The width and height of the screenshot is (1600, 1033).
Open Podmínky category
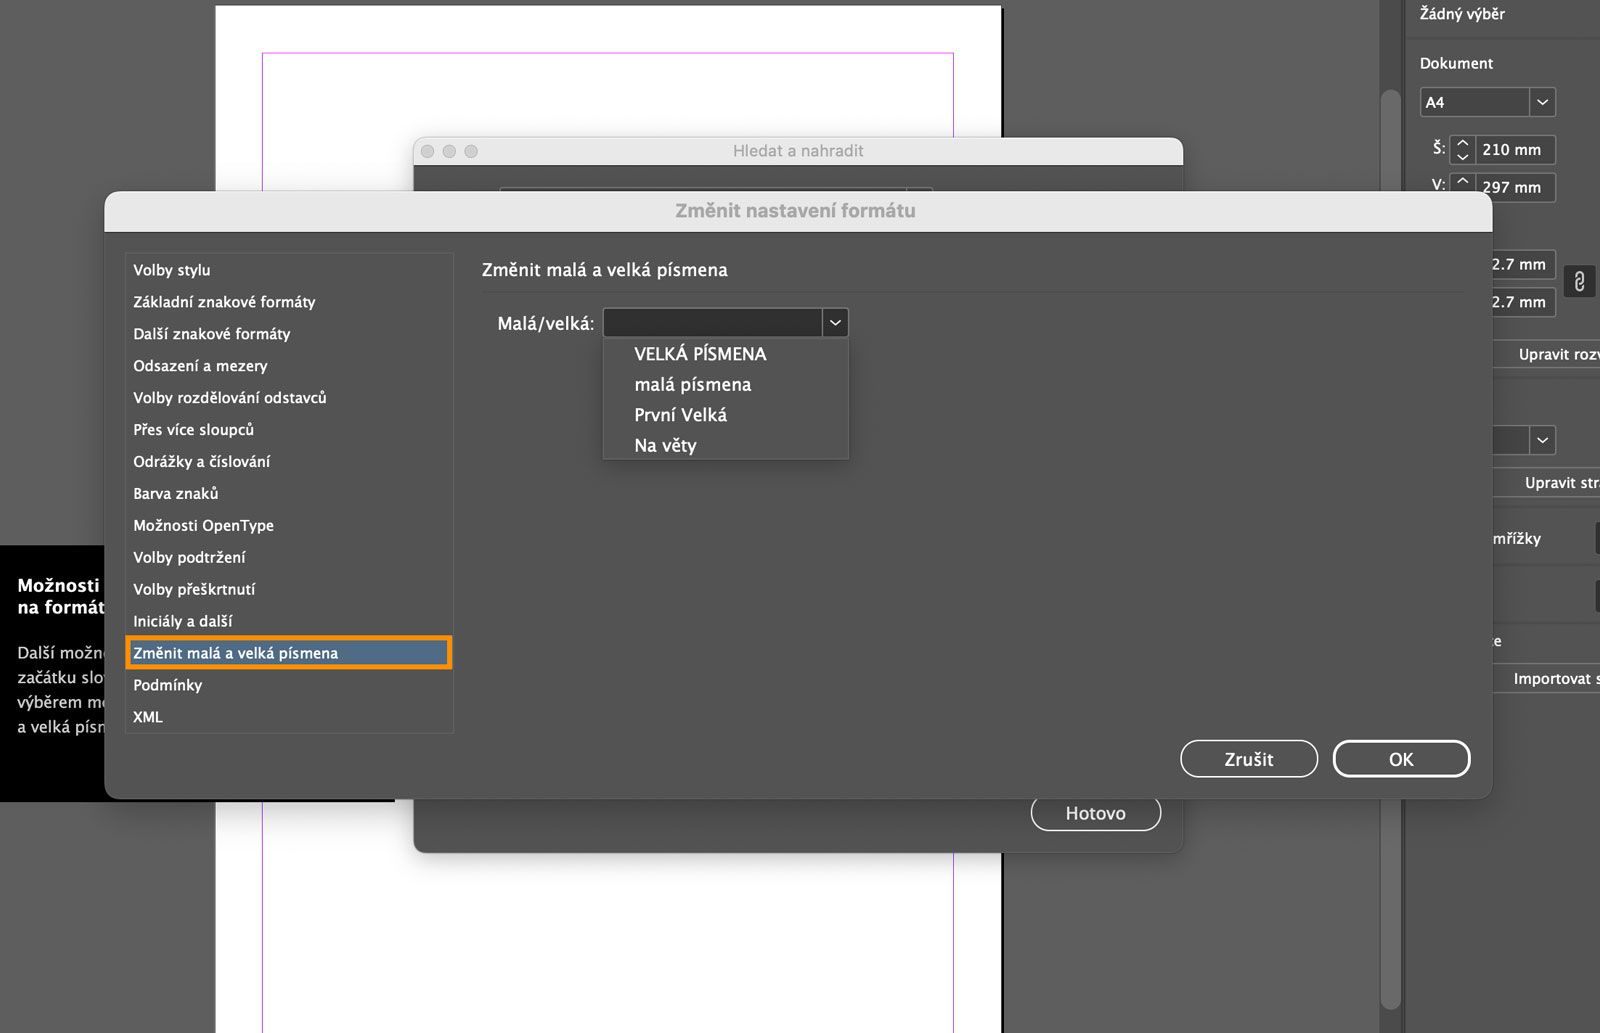point(289,685)
